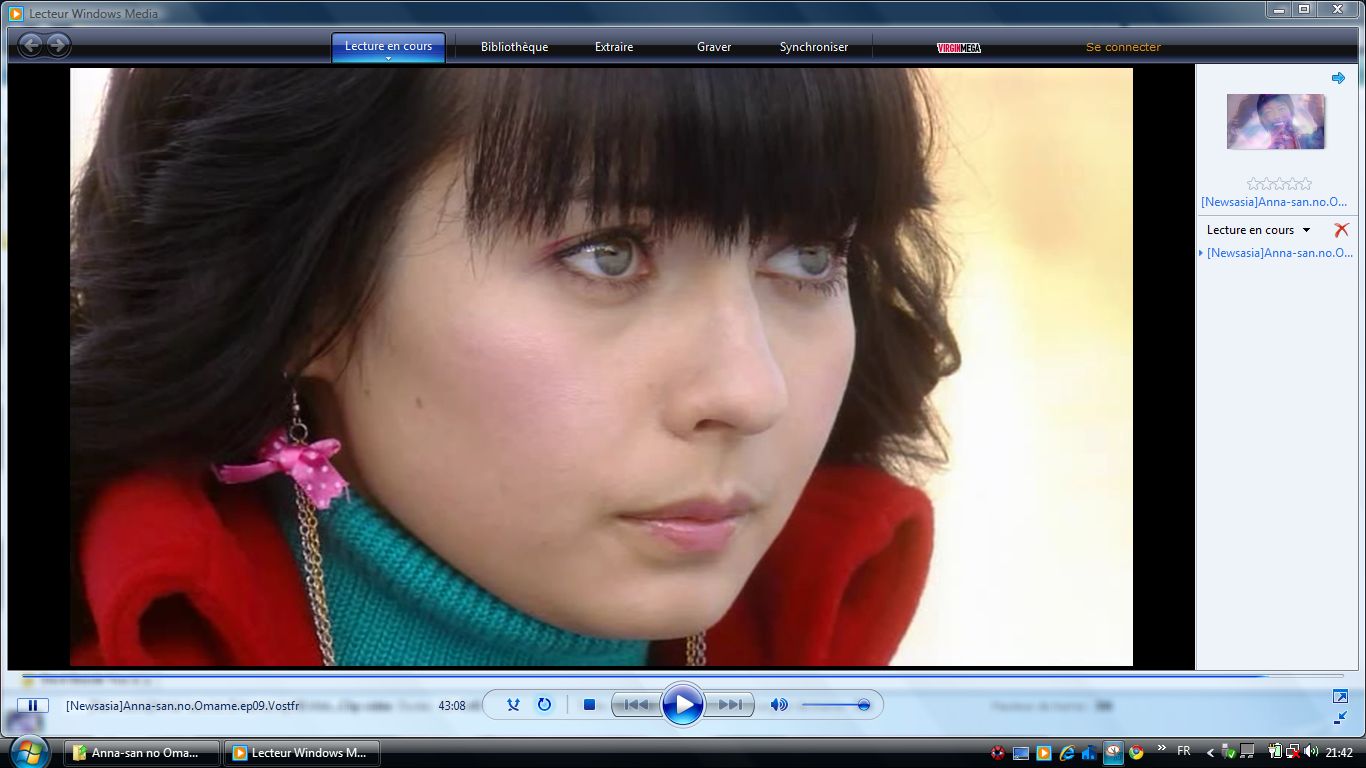Switch to compact mode
Screen dimensions: 1366x768
pyautogui.click(x=1340, y=717)
